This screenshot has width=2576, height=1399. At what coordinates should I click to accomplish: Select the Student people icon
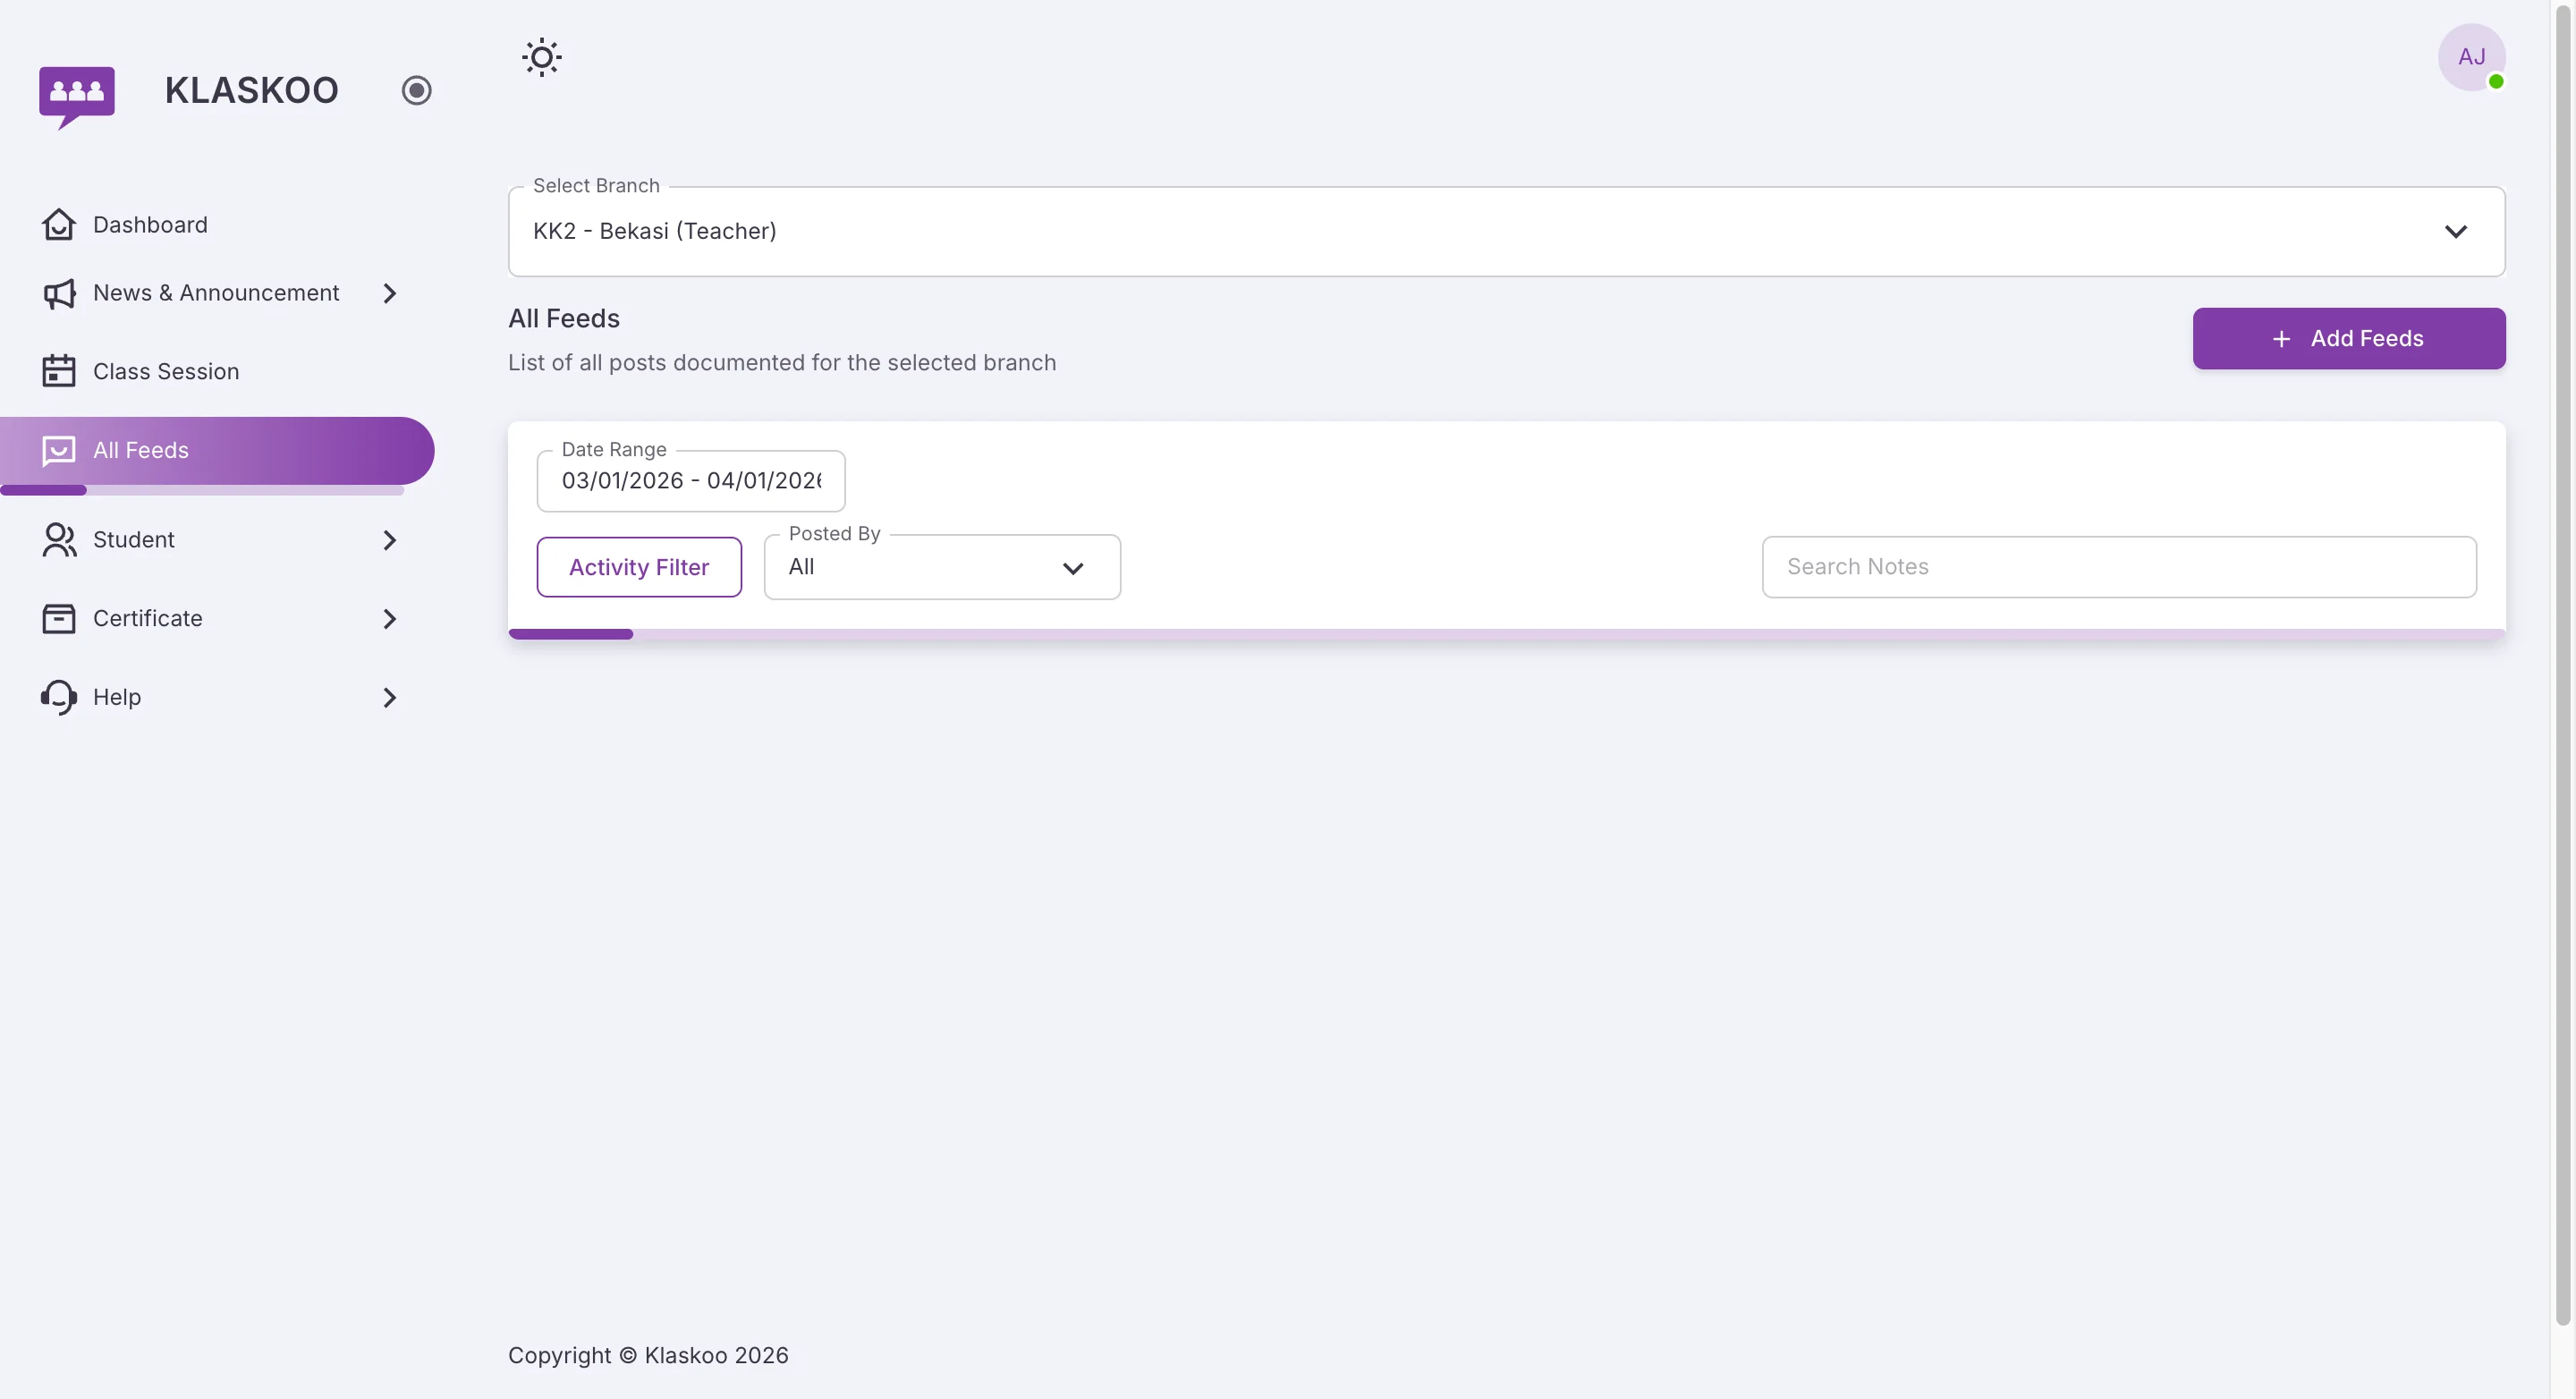coord(59,540)
